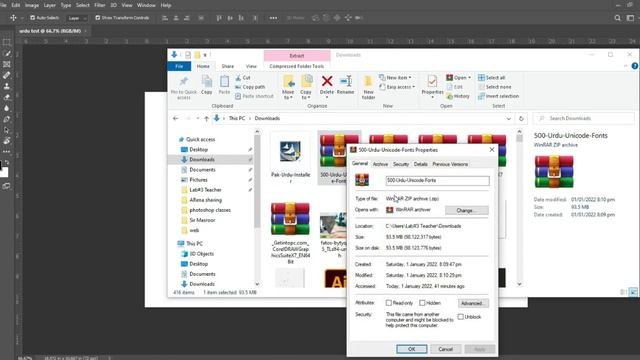Open the Explorer File tab
Viewport: 640px width, 360px height.
[179, 66]
